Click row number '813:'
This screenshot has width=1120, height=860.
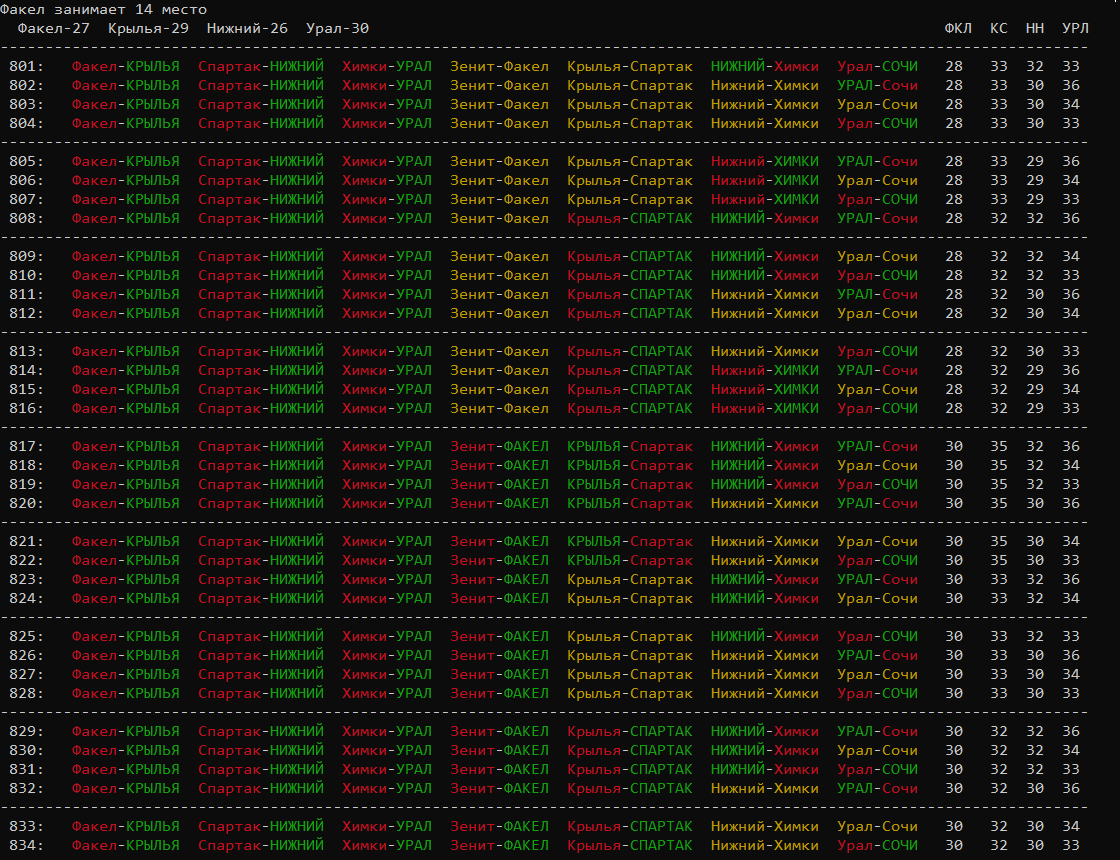tap(26, 351)
